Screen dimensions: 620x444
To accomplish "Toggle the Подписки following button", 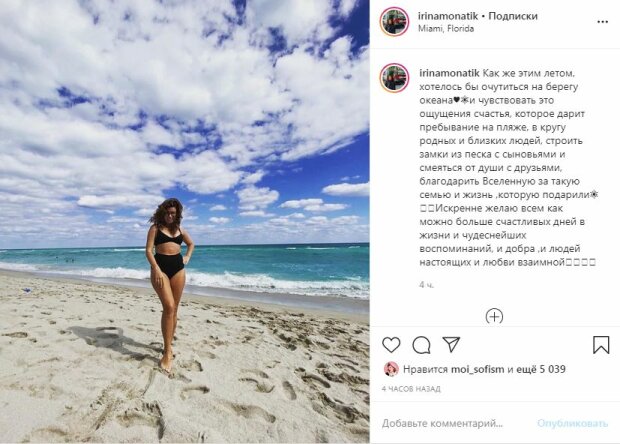I will [x=513, y=16].
